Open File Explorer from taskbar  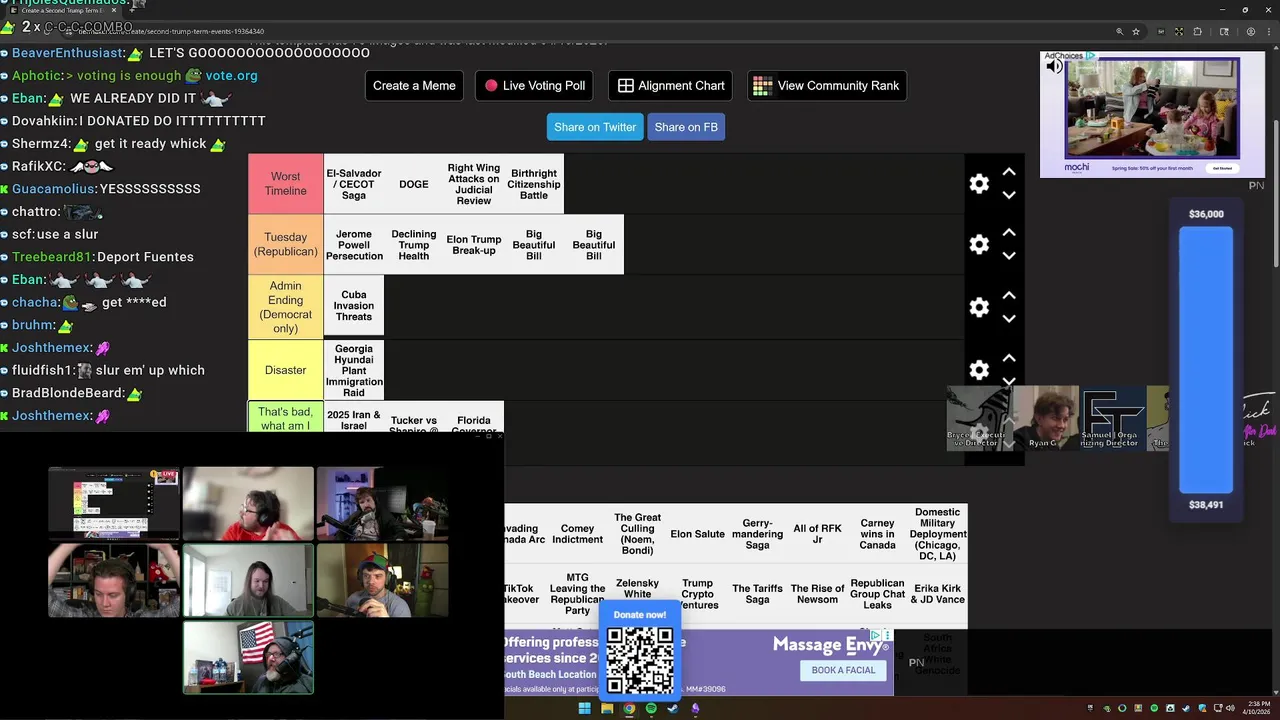click(x=607, y=709)
